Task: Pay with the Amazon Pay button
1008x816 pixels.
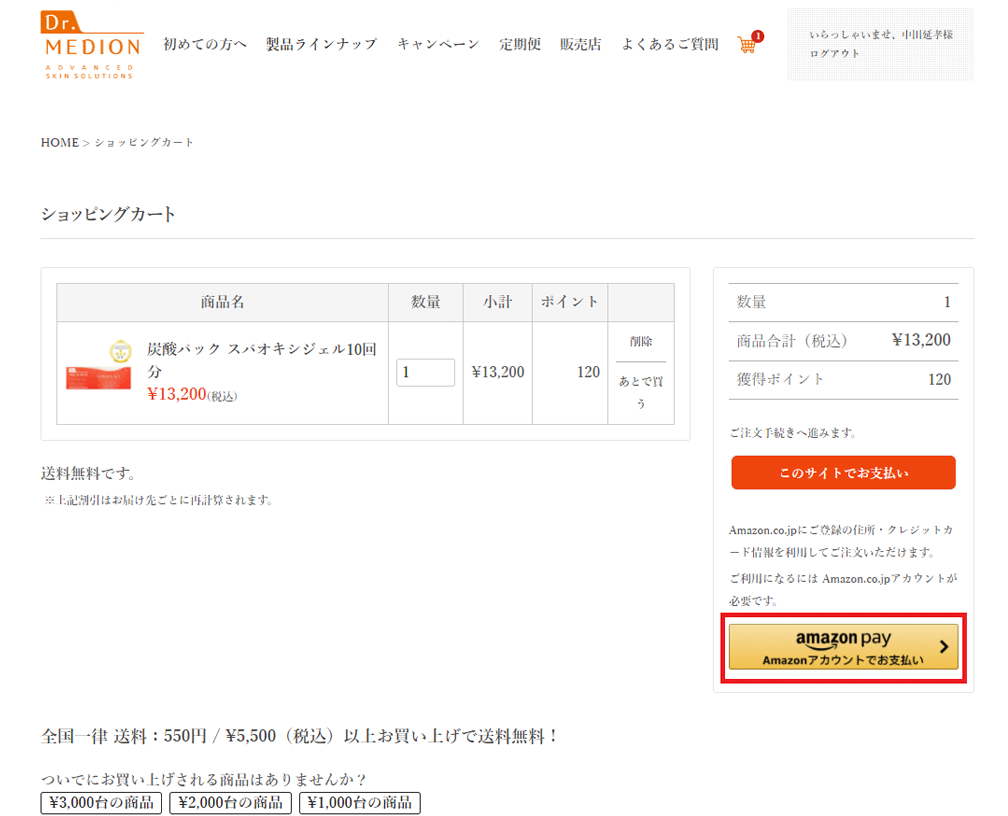Action: coord(843,647)
